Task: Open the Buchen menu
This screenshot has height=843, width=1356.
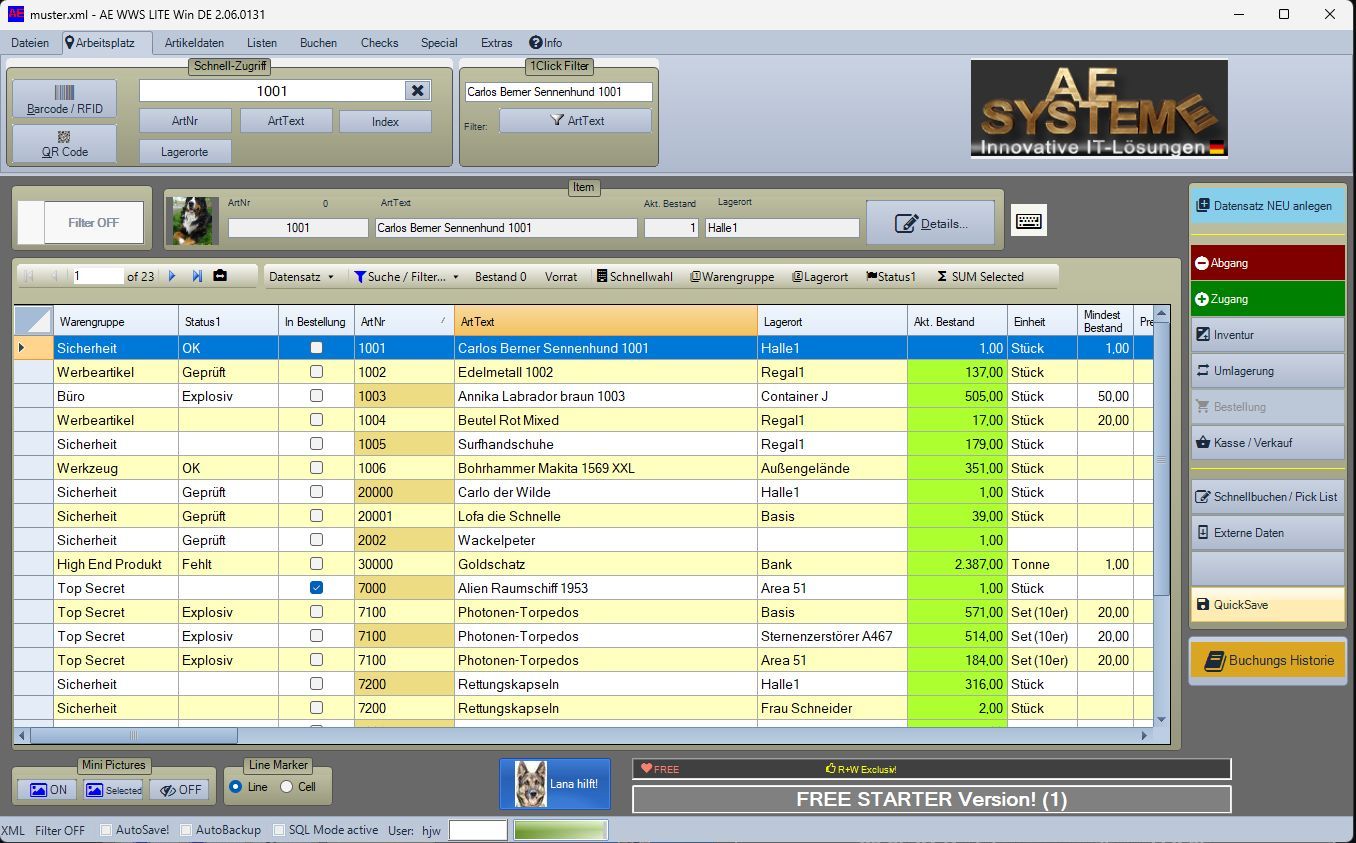Action: 317,42
